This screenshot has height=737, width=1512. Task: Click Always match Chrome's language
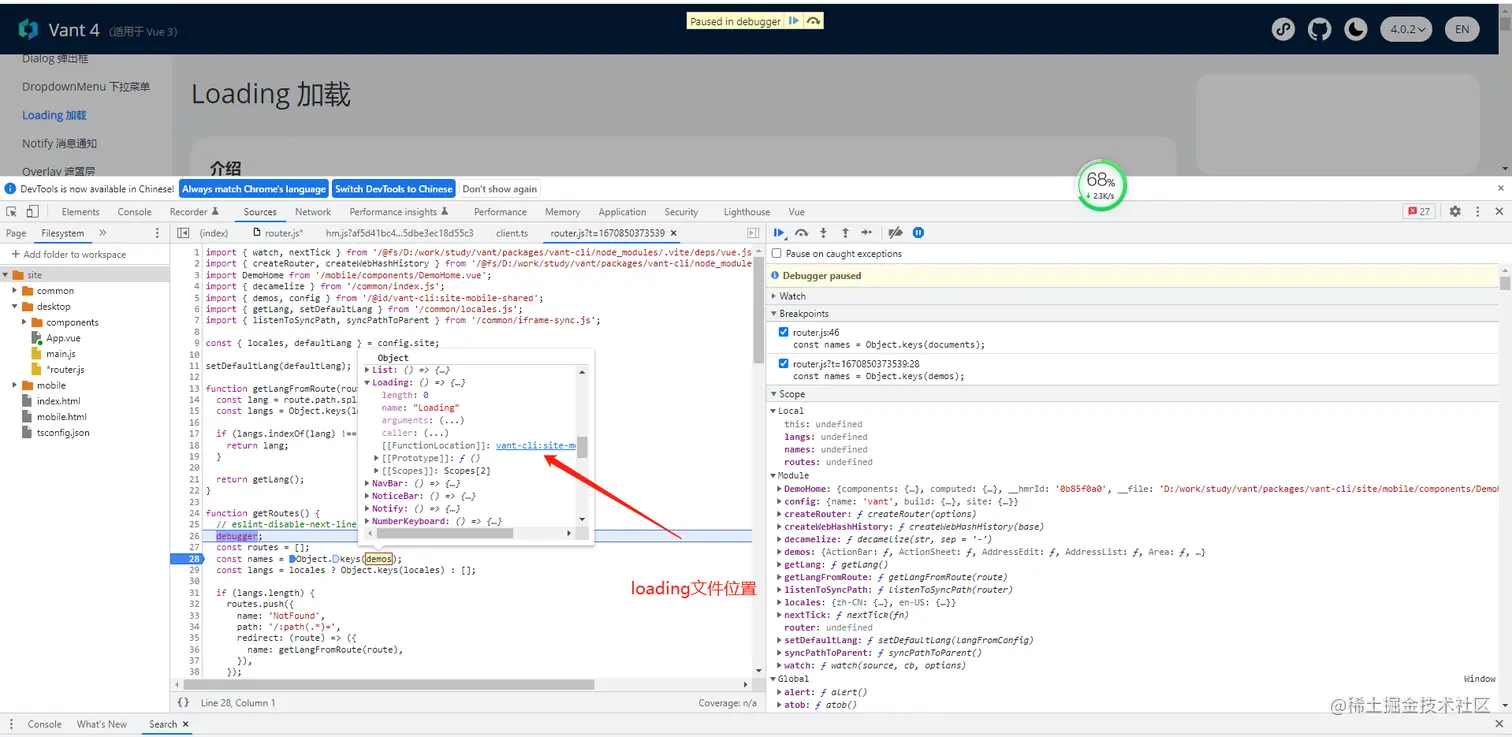pos(254,189)
